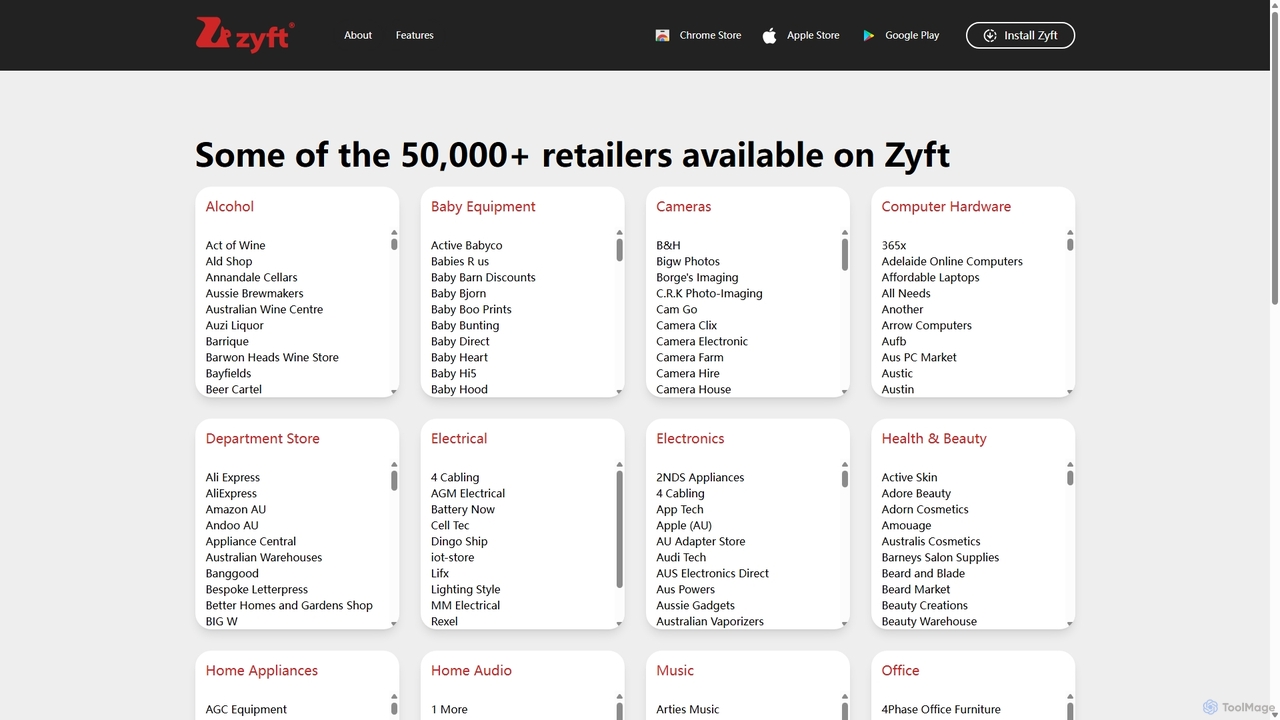Click the Cameras list scrollbar thumb
Screen dimensions: 1280x720
[x=844, y=254]
